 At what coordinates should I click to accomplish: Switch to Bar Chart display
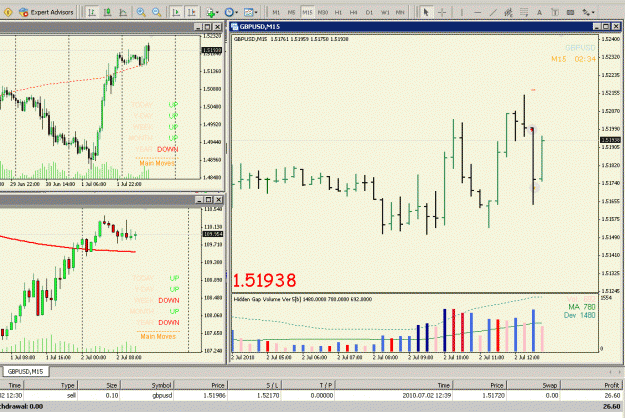click(92, 12)
